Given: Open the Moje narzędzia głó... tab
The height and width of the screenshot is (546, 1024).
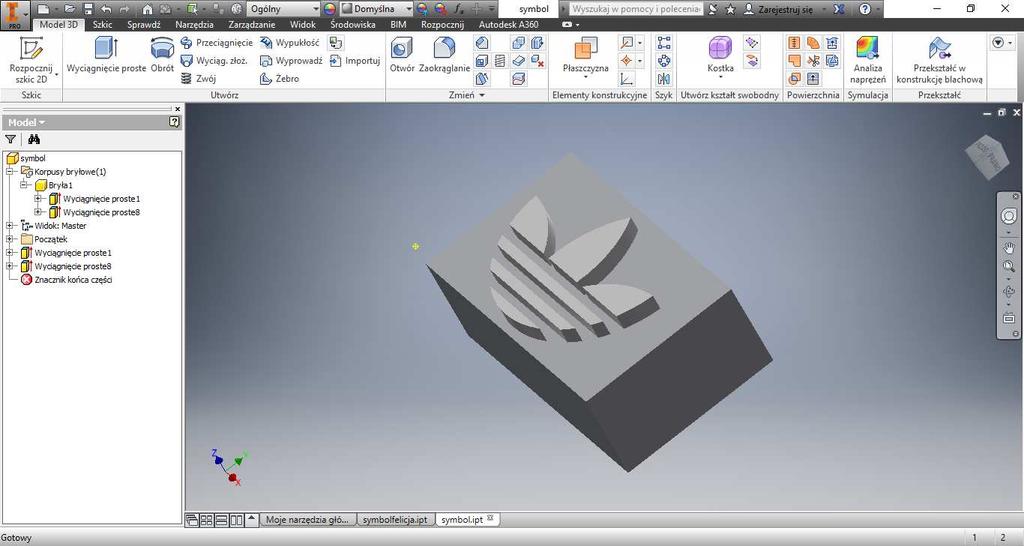Looking at the screenshot, I should (x=308, y=520).
